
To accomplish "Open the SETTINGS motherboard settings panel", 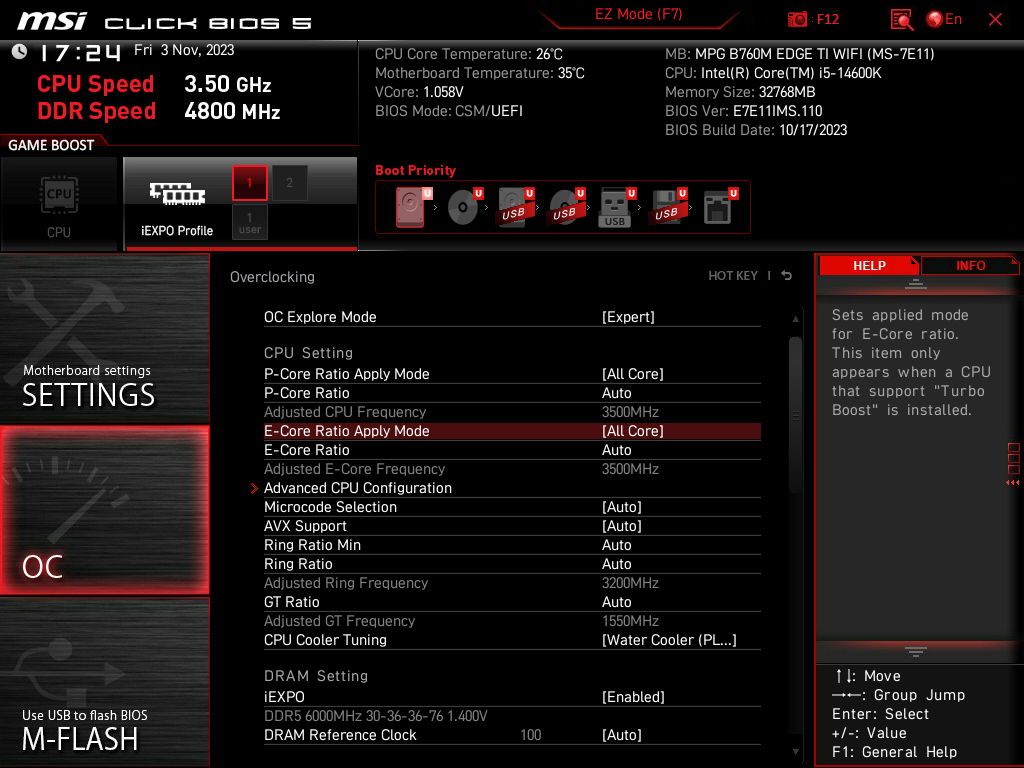I will click(x=104, y=338).
